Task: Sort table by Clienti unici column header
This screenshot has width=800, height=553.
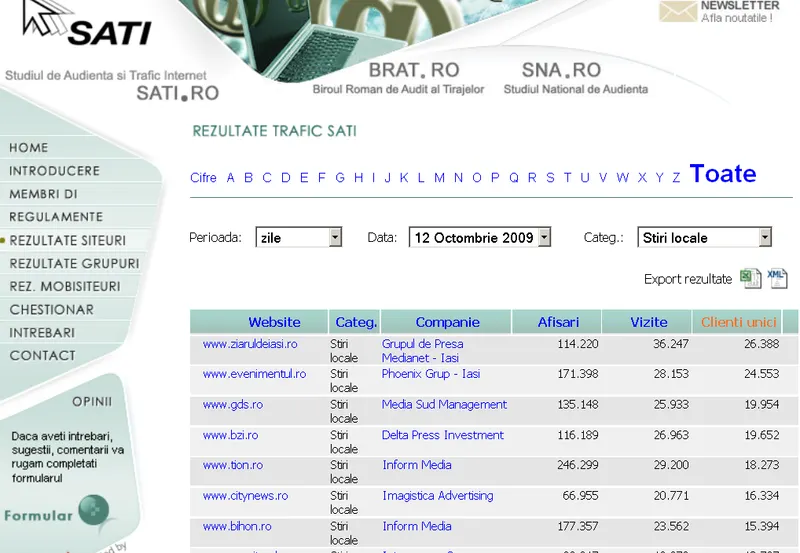Action: coord(738,322)
